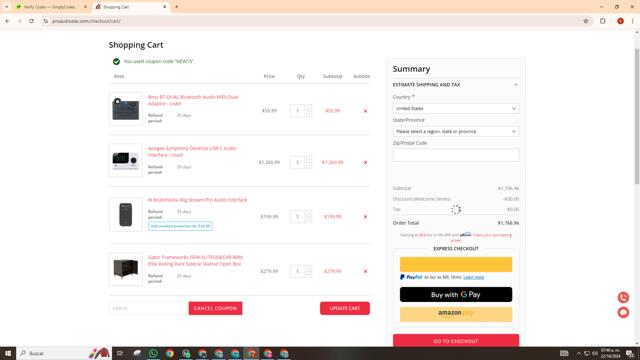Open WhatsApp from the taskbar
The width and height of the screenshot is (640, 360).
pyautogui.click(x=153, y=353)
